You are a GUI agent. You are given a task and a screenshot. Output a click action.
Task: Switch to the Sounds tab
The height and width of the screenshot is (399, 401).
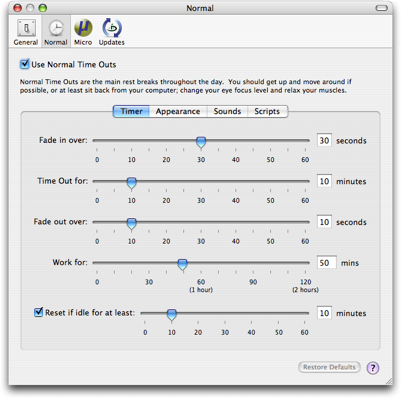tap(227, 111)
